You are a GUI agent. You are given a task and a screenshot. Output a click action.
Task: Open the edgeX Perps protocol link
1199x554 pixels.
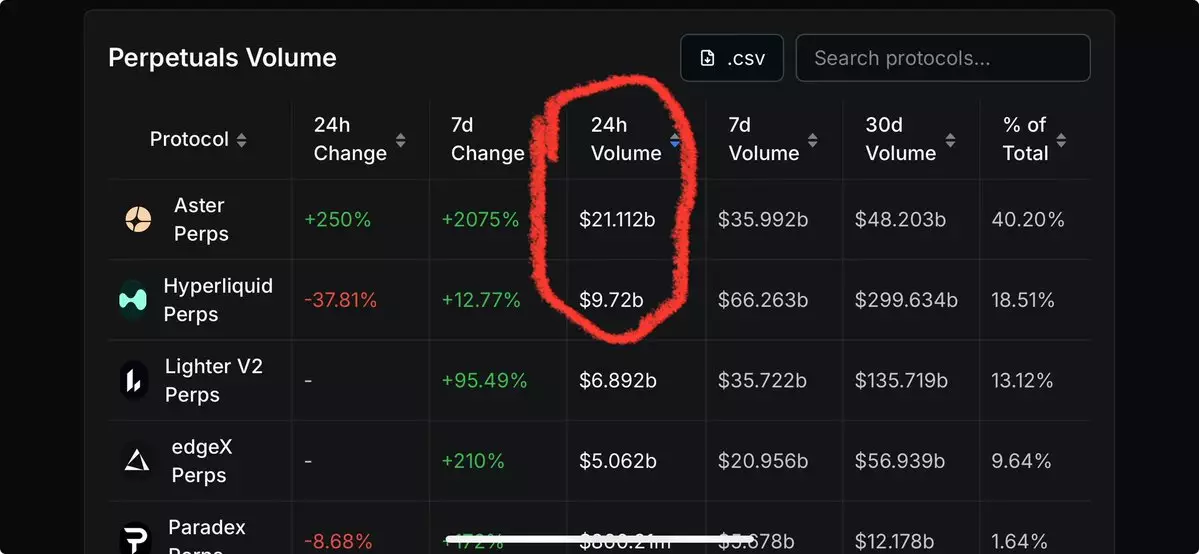201,461
